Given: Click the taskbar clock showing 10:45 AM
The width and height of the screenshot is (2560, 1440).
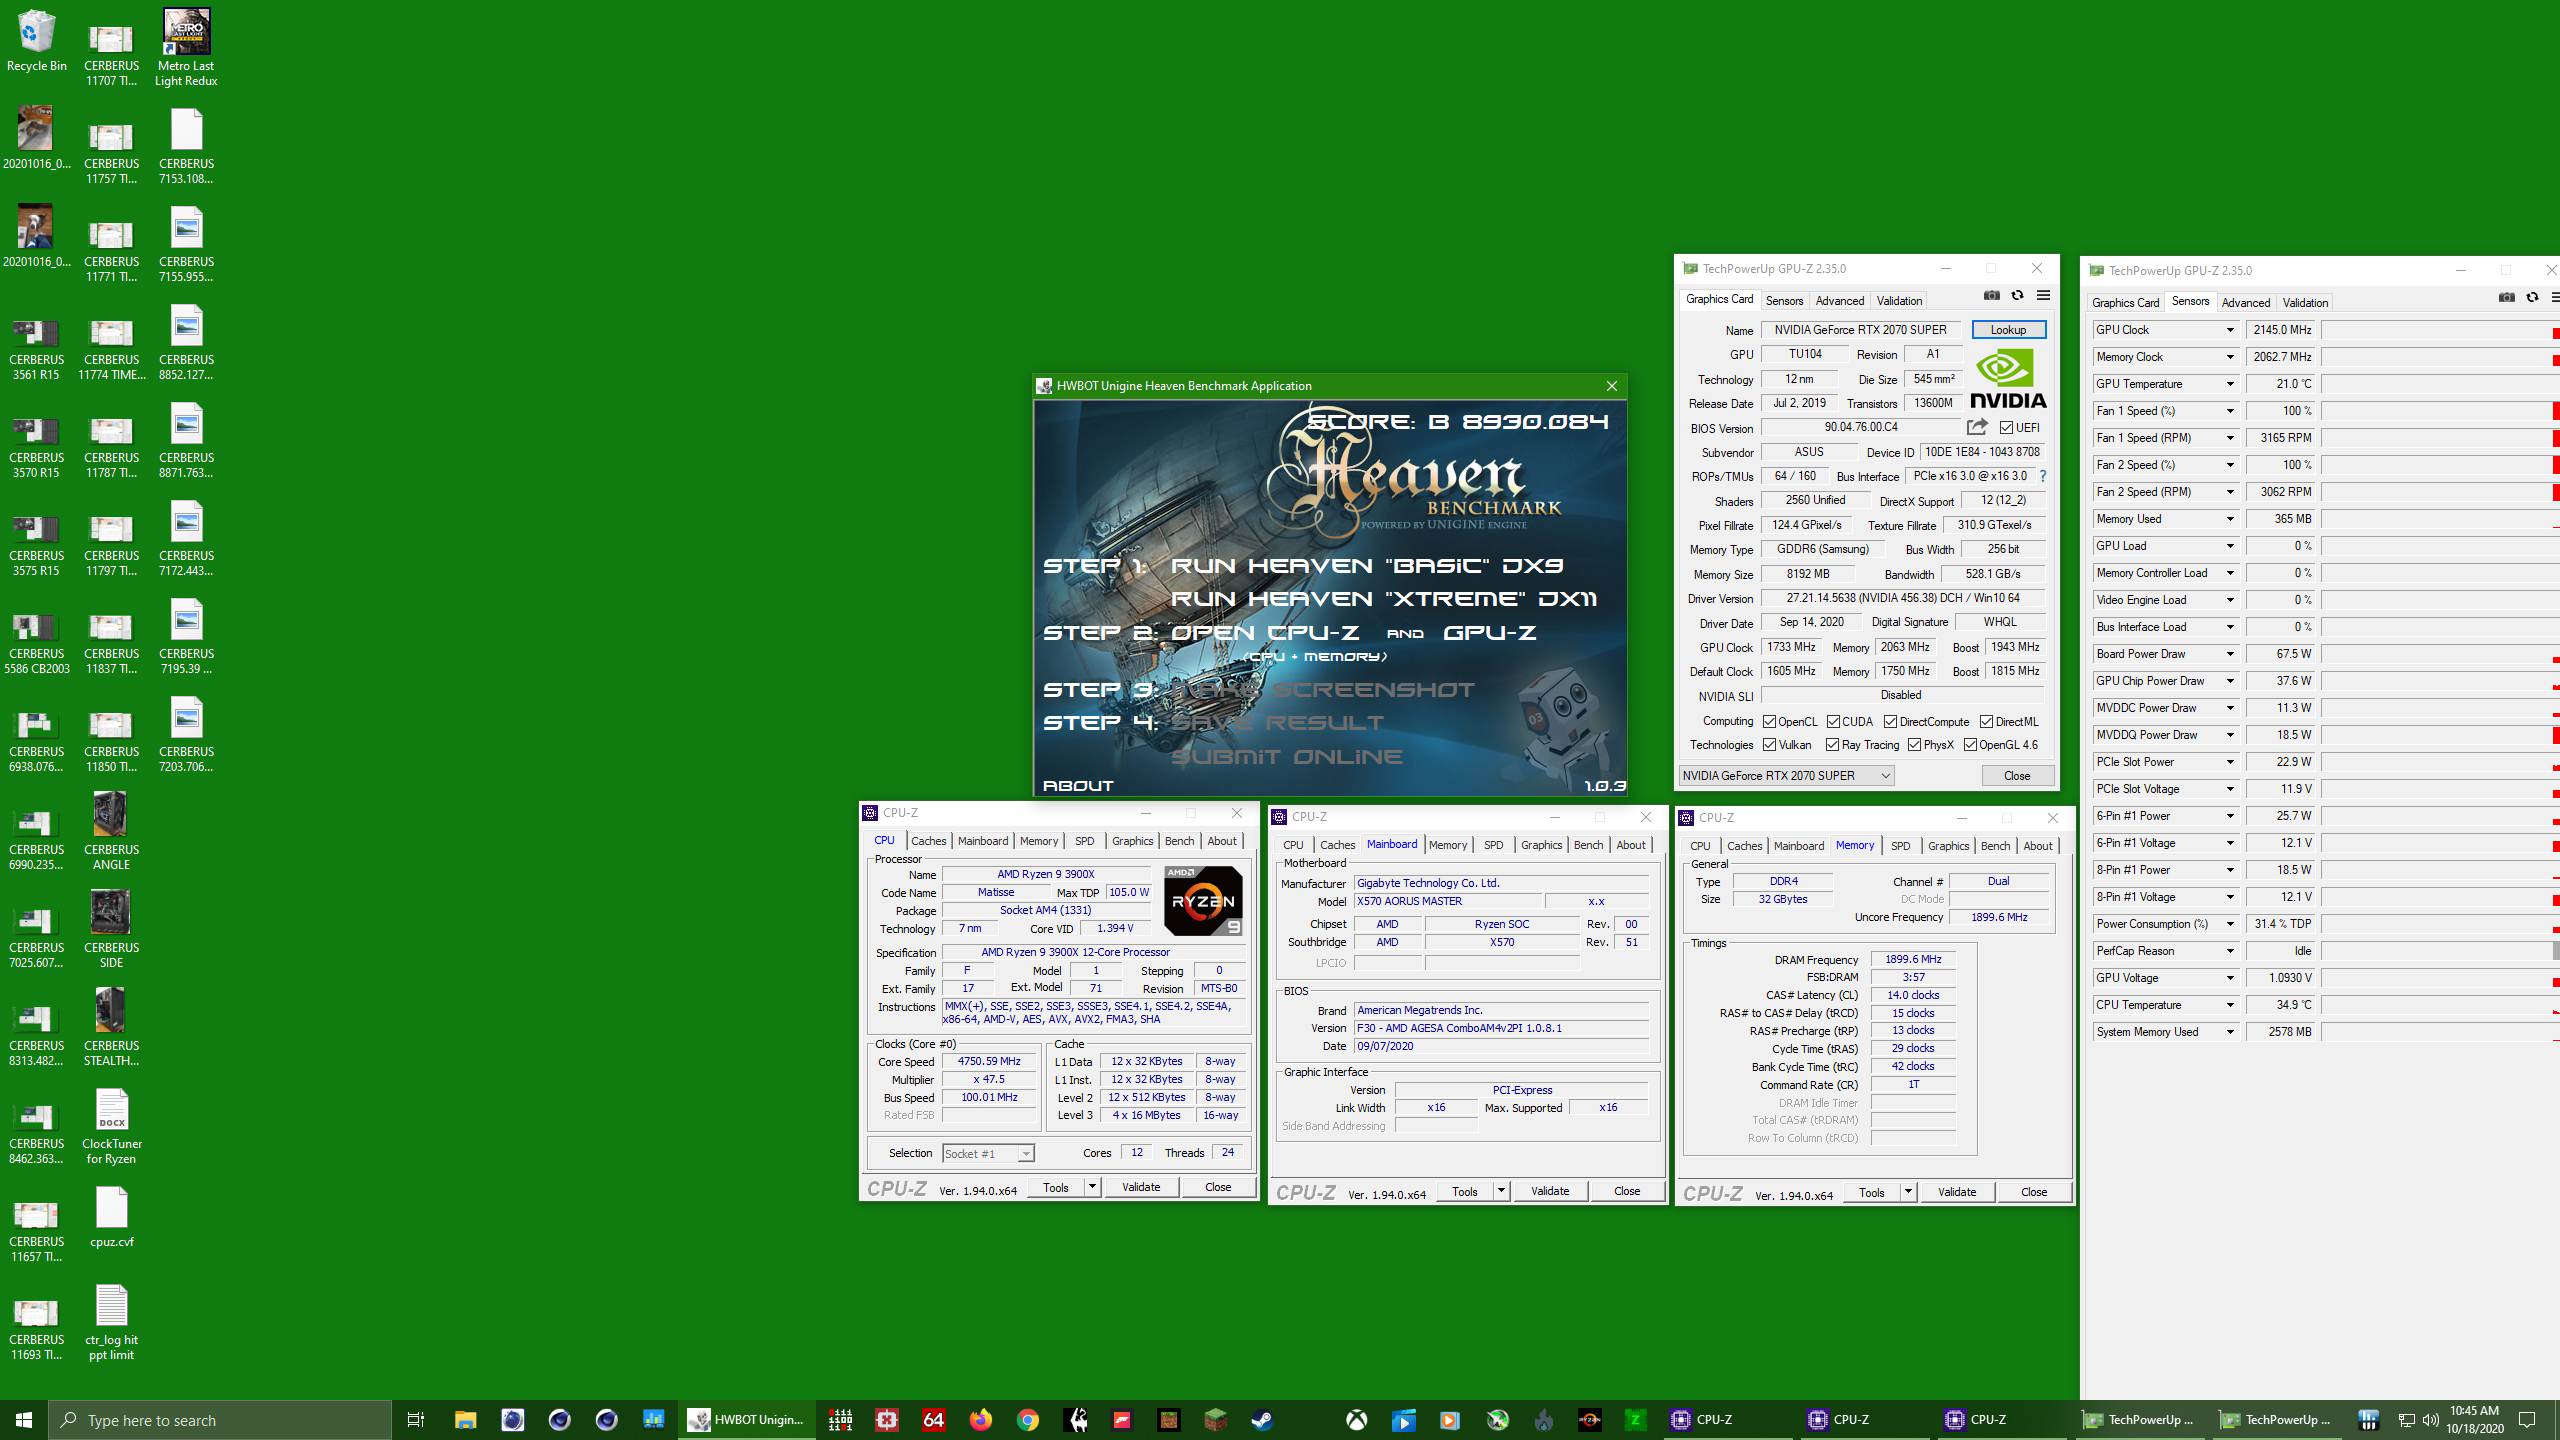Looking at the screenshot, I should [x=2474, y=1420].
